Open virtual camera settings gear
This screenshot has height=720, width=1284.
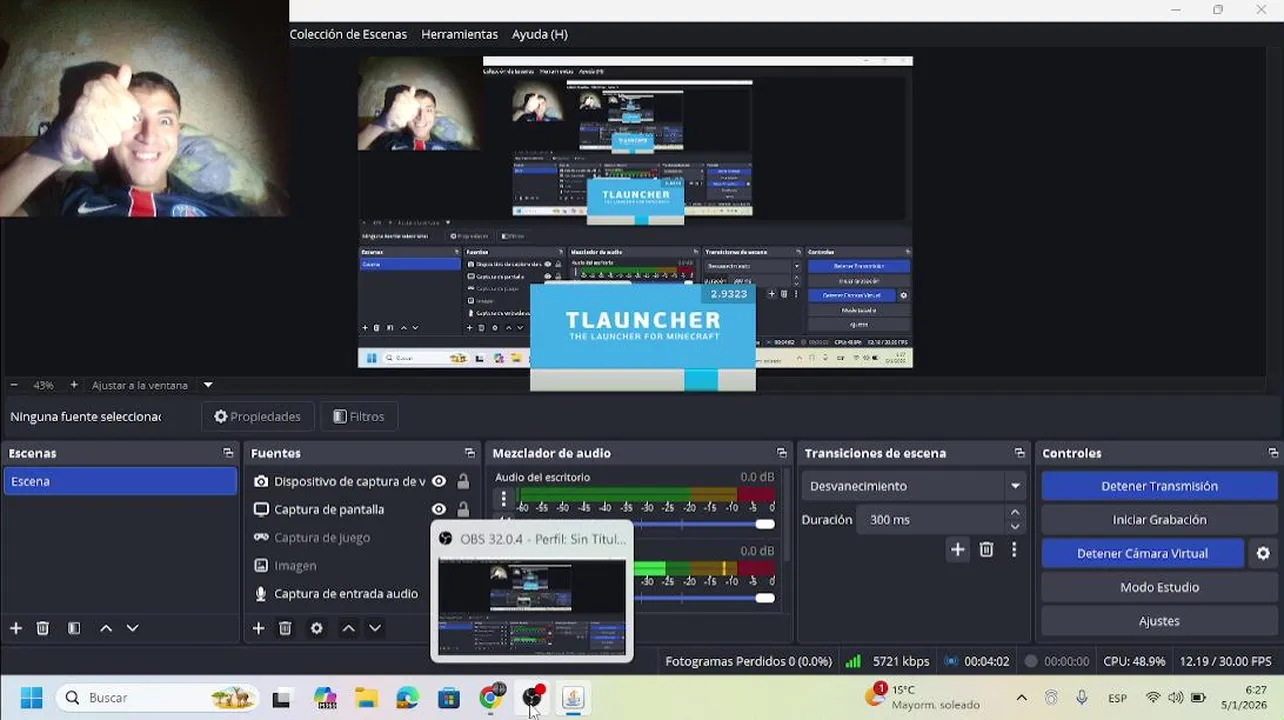coord(1263,553)
